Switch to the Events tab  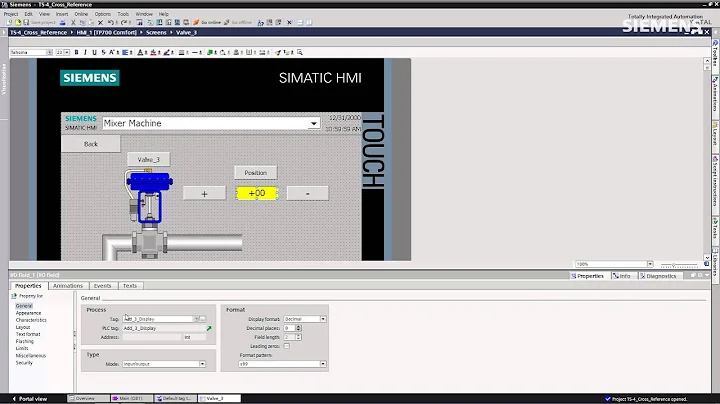102,286
